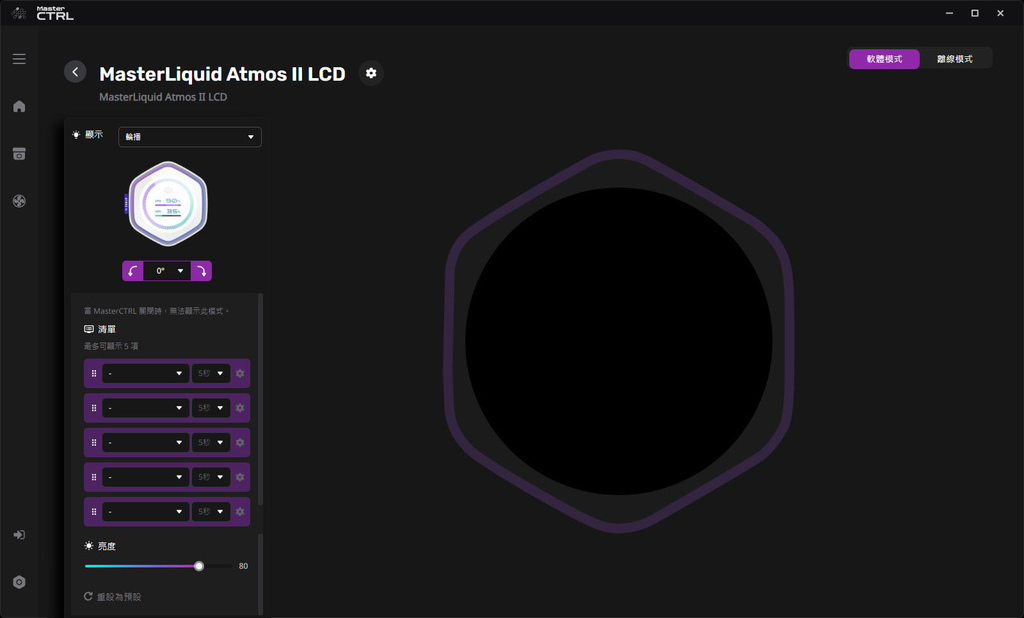Rotate display clockwise
1024x618 pixels.
click(201, 270)
